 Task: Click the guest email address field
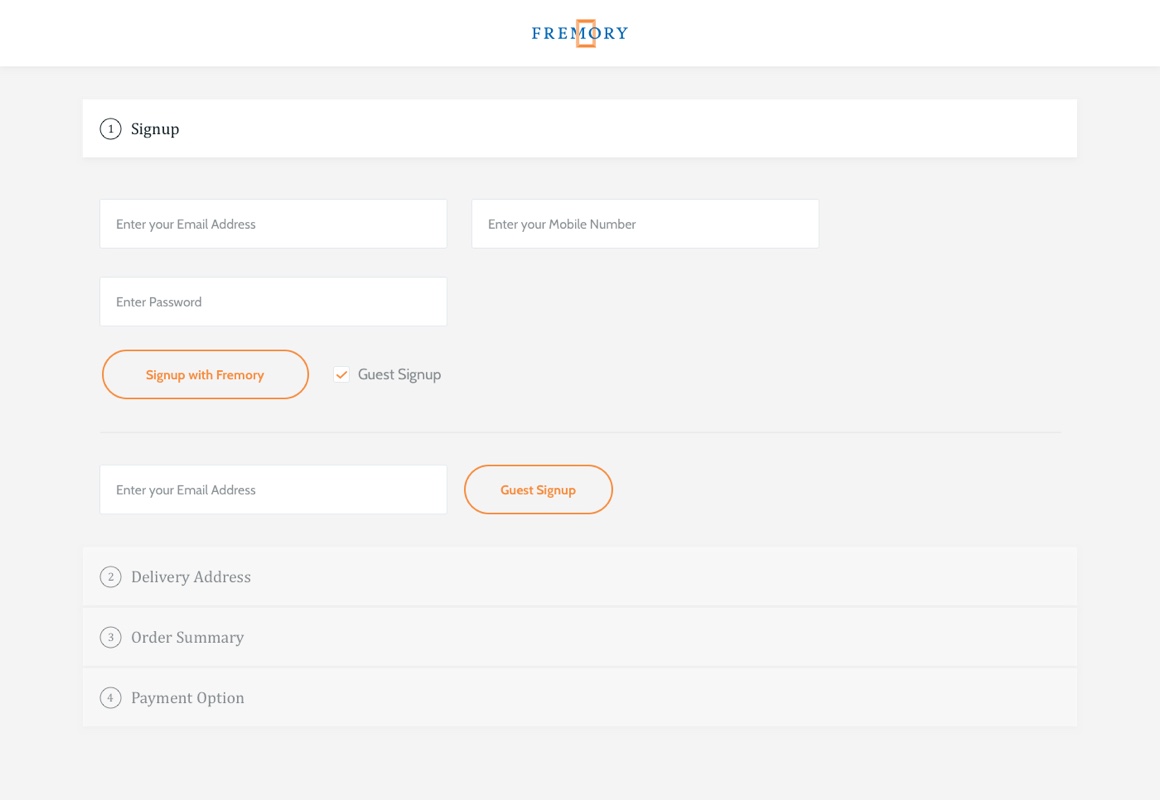[273, 490]
